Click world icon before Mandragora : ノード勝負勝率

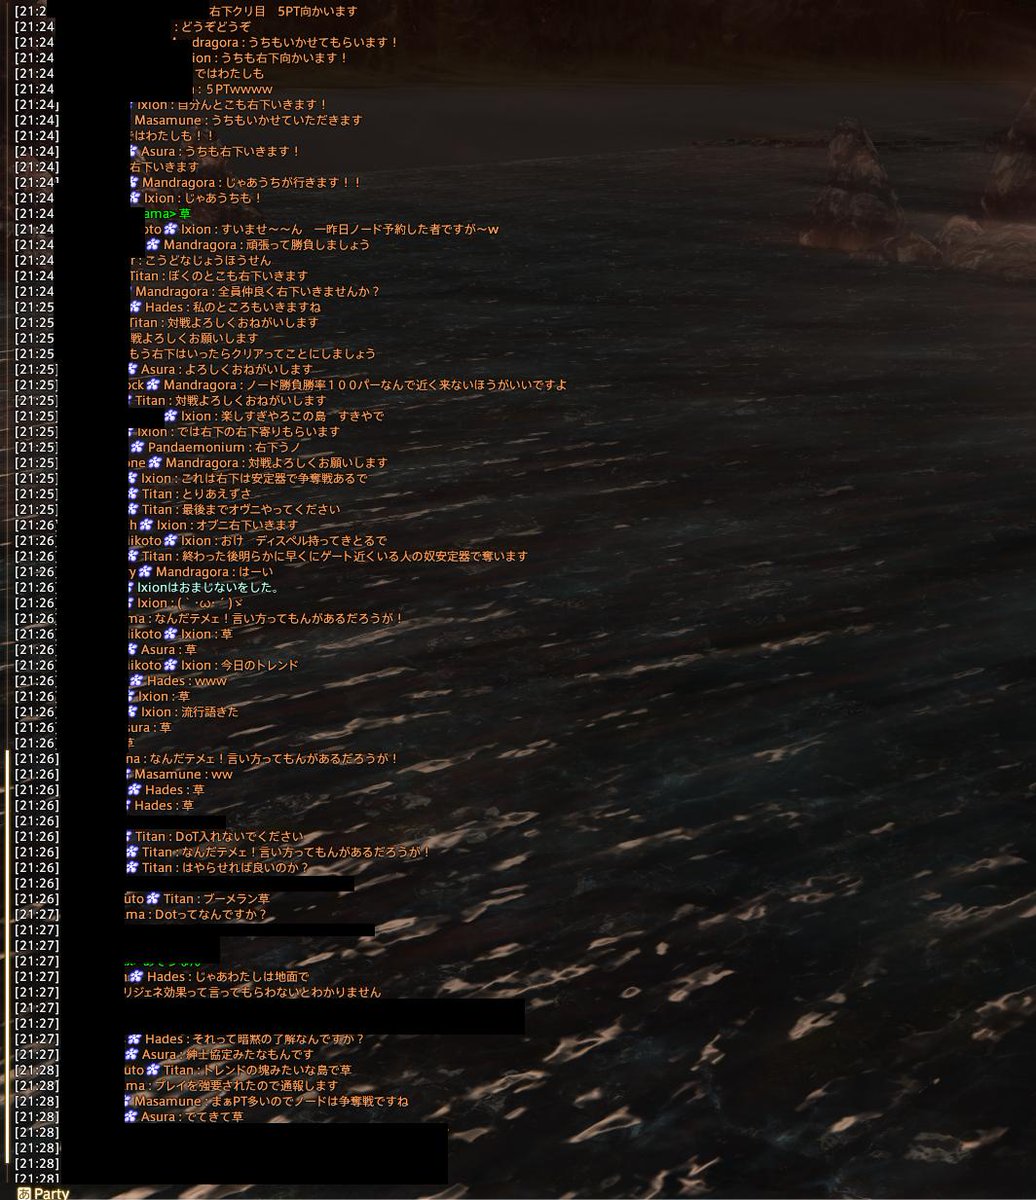click(153, 385)
